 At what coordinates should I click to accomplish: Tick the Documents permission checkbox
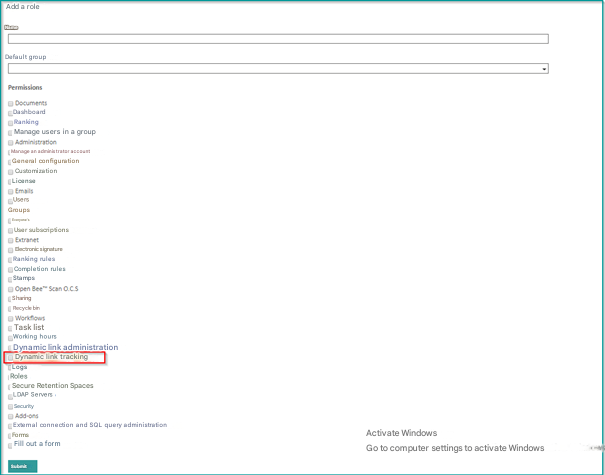10,104
